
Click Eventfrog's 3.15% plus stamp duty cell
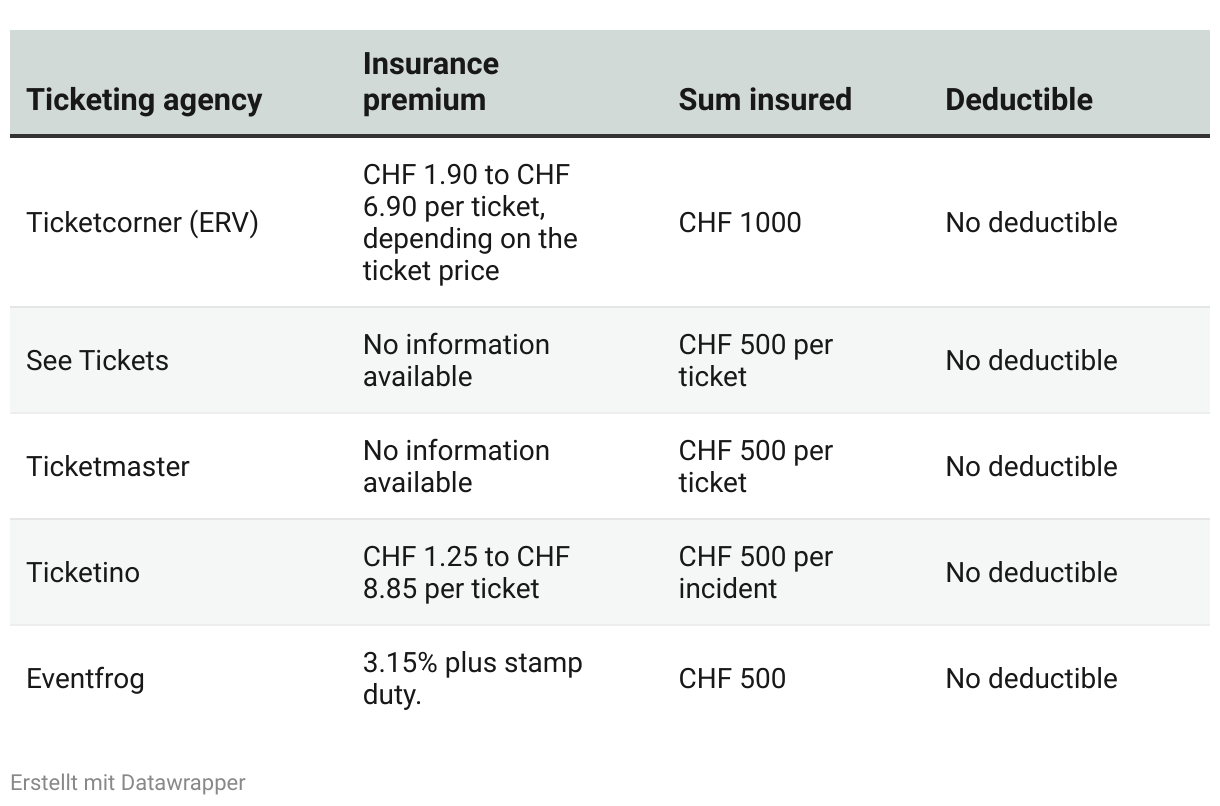coord(472,678)
